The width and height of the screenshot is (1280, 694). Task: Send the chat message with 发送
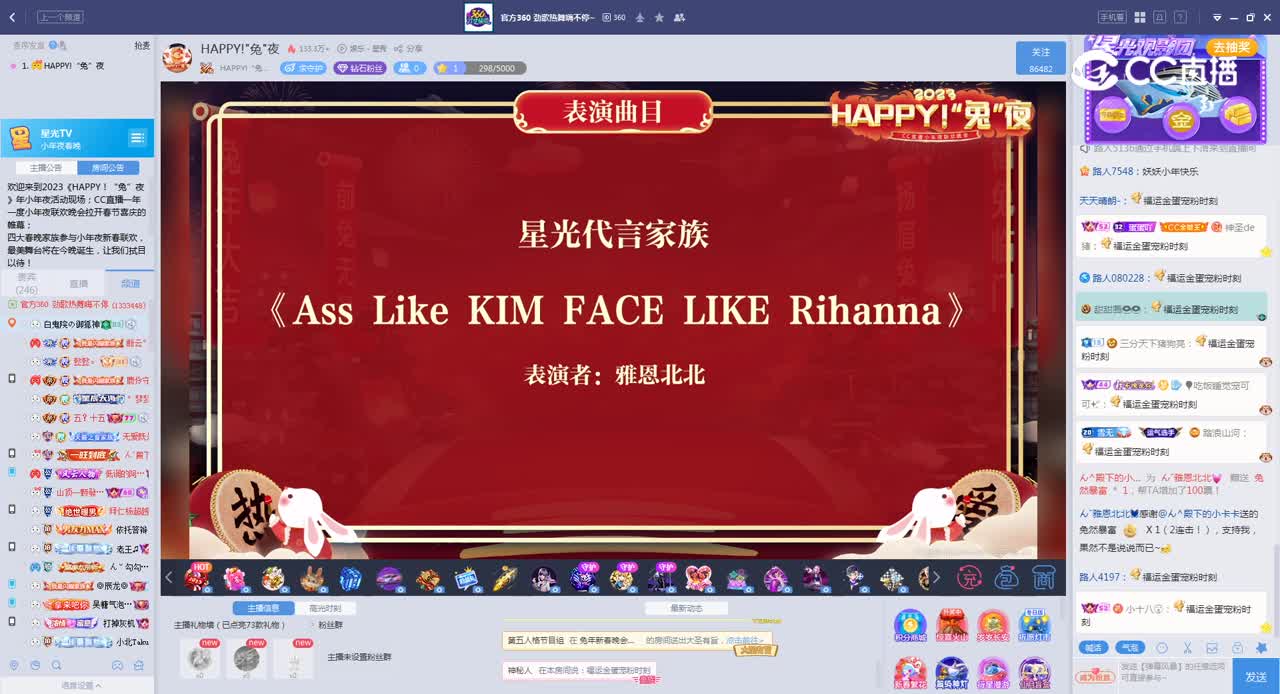click(1256, 677)
